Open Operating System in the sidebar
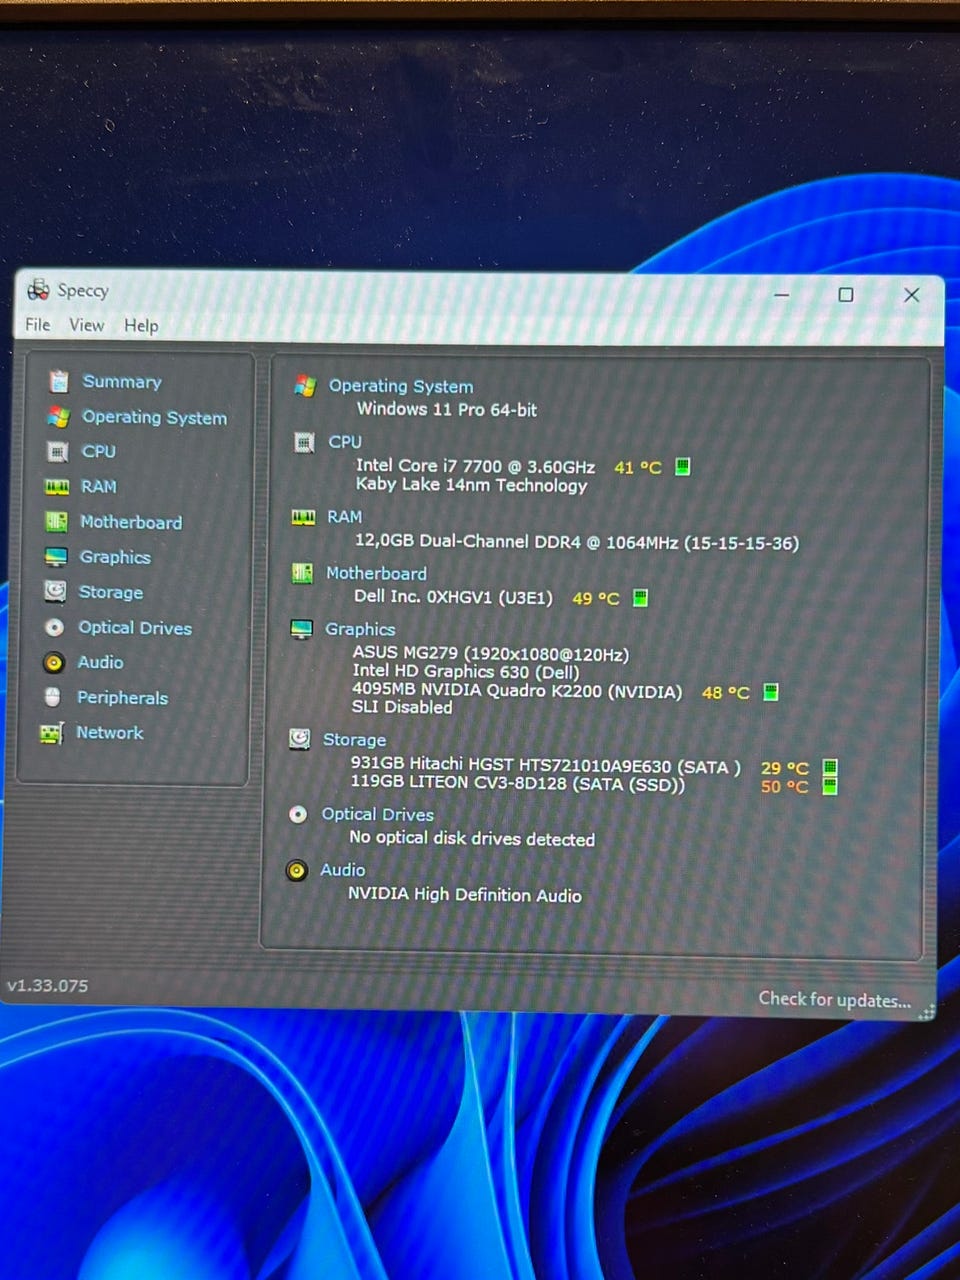Viewport: 960px width, 1280px height. click(154, 417)
